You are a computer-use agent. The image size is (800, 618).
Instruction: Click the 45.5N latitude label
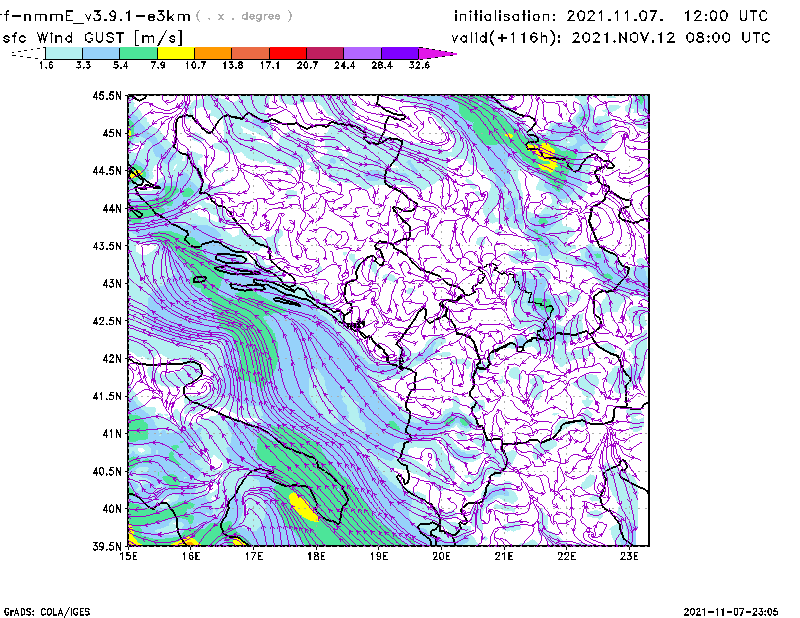(107, 95)
